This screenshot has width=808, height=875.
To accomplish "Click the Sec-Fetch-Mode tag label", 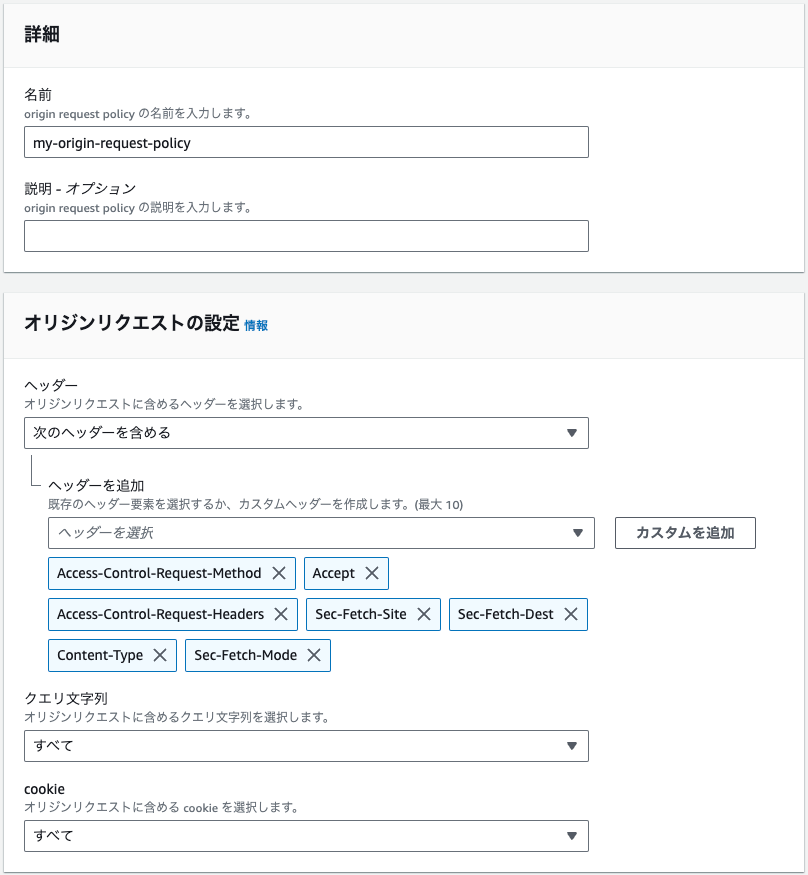I will click(246, 655).
